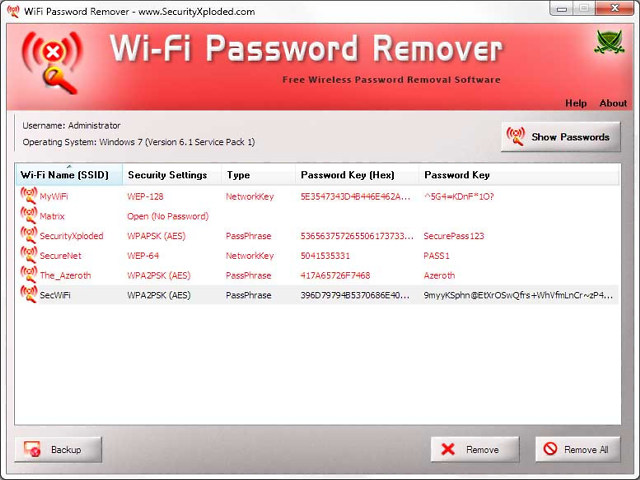Sort list by Security Settings column
The height and width of the screenshot is (480, 640).
click(167, 175)
